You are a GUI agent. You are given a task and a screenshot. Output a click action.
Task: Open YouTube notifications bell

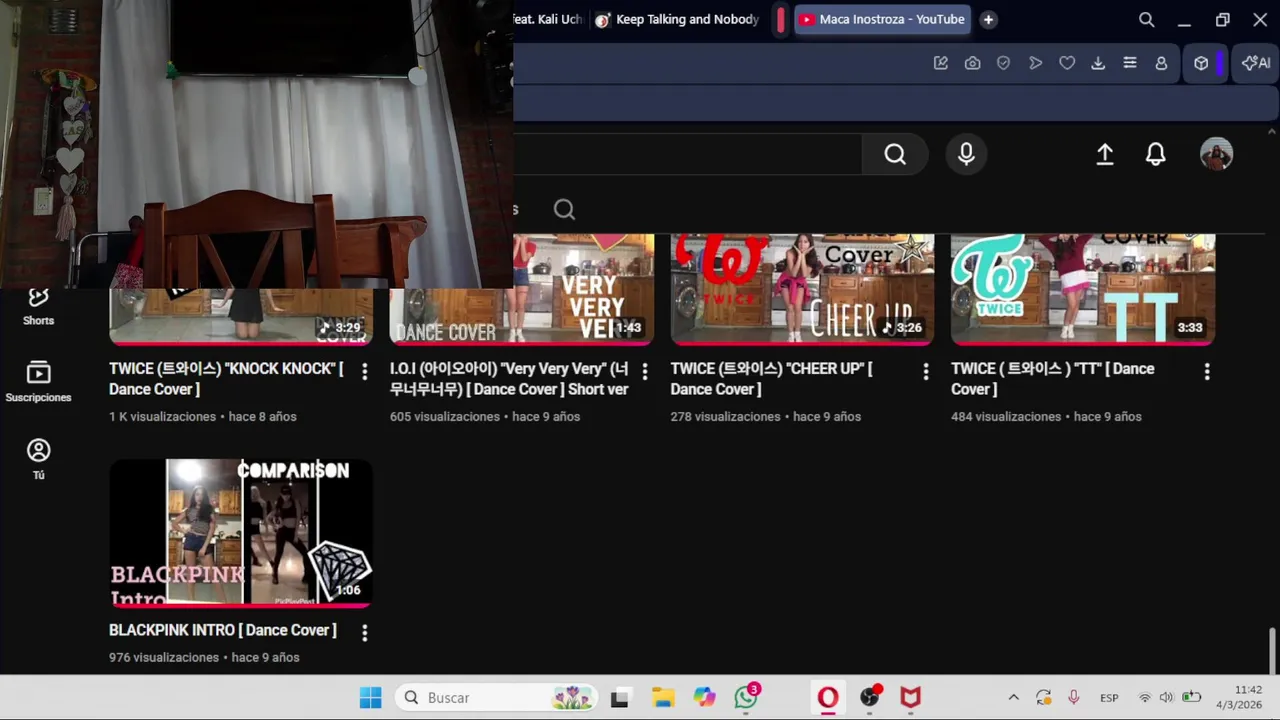pyautogui.click(x=1155, y=154)
